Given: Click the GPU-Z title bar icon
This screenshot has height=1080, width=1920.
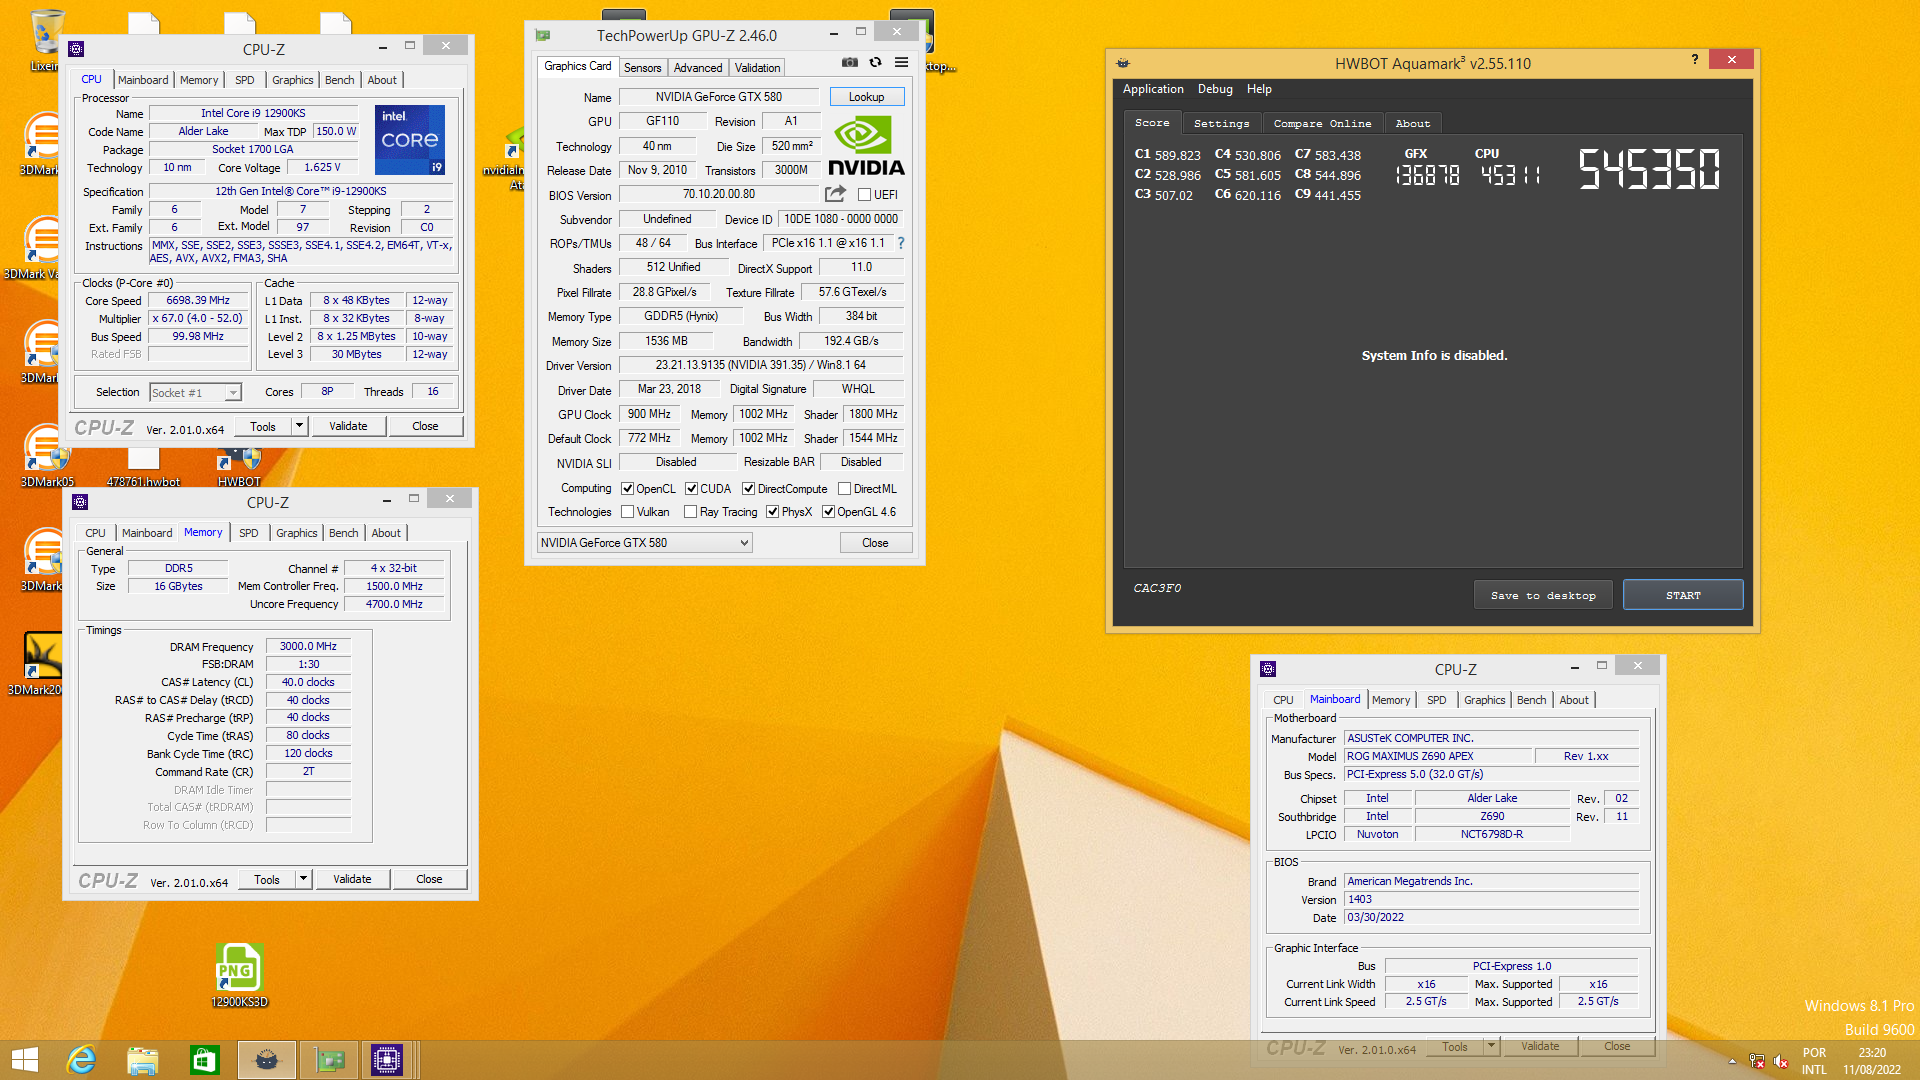Looking at the screenshot, I should [543, 35].
